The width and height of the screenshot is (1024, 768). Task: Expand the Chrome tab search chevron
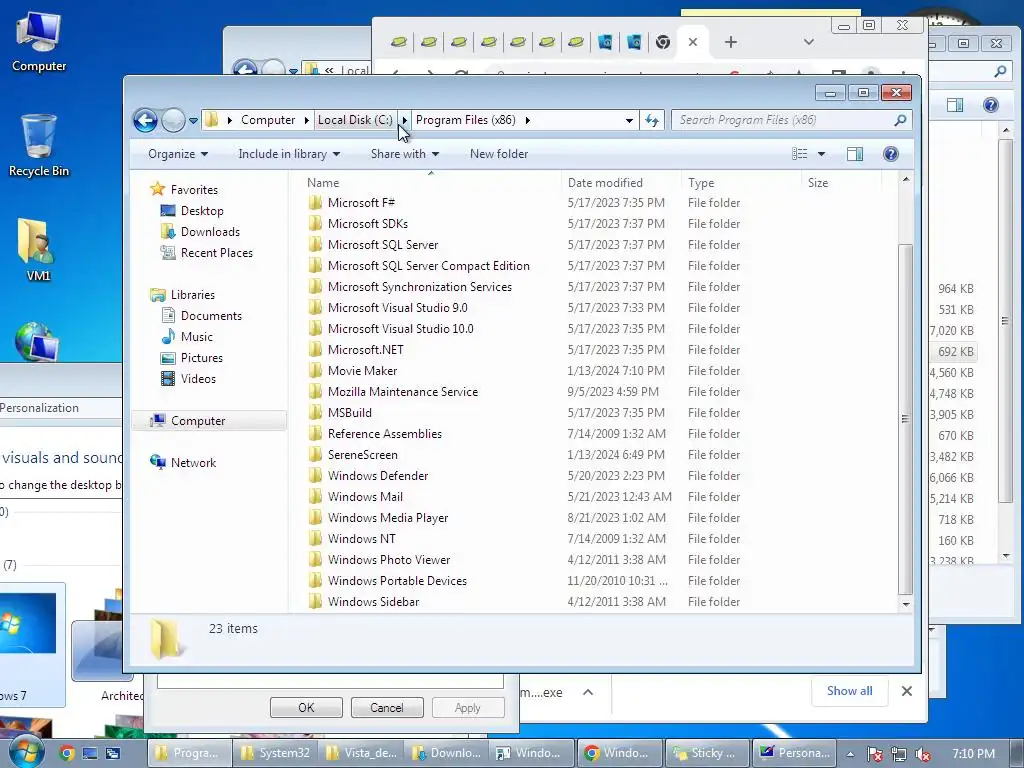[808, 42]
